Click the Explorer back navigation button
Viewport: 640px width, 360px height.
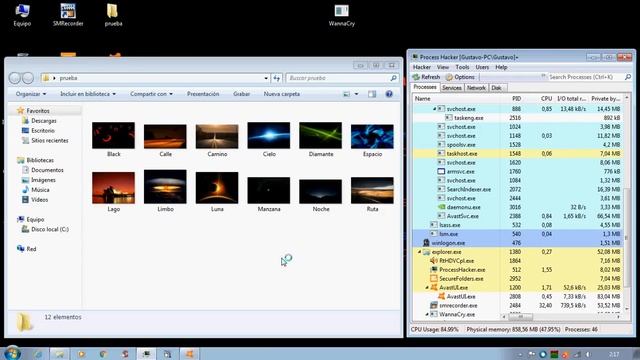click(x=14, y=78)
